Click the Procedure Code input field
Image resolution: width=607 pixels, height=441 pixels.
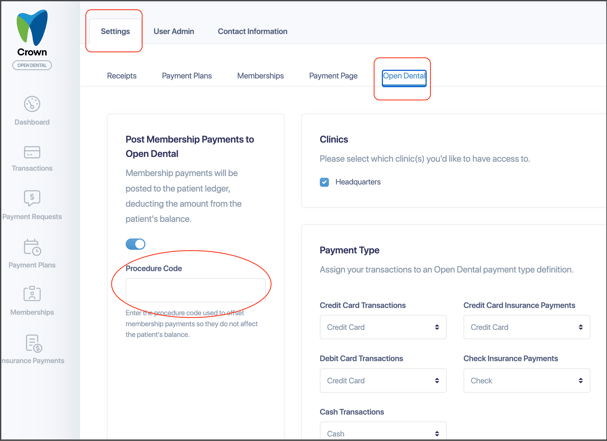(x=195, y=290)
